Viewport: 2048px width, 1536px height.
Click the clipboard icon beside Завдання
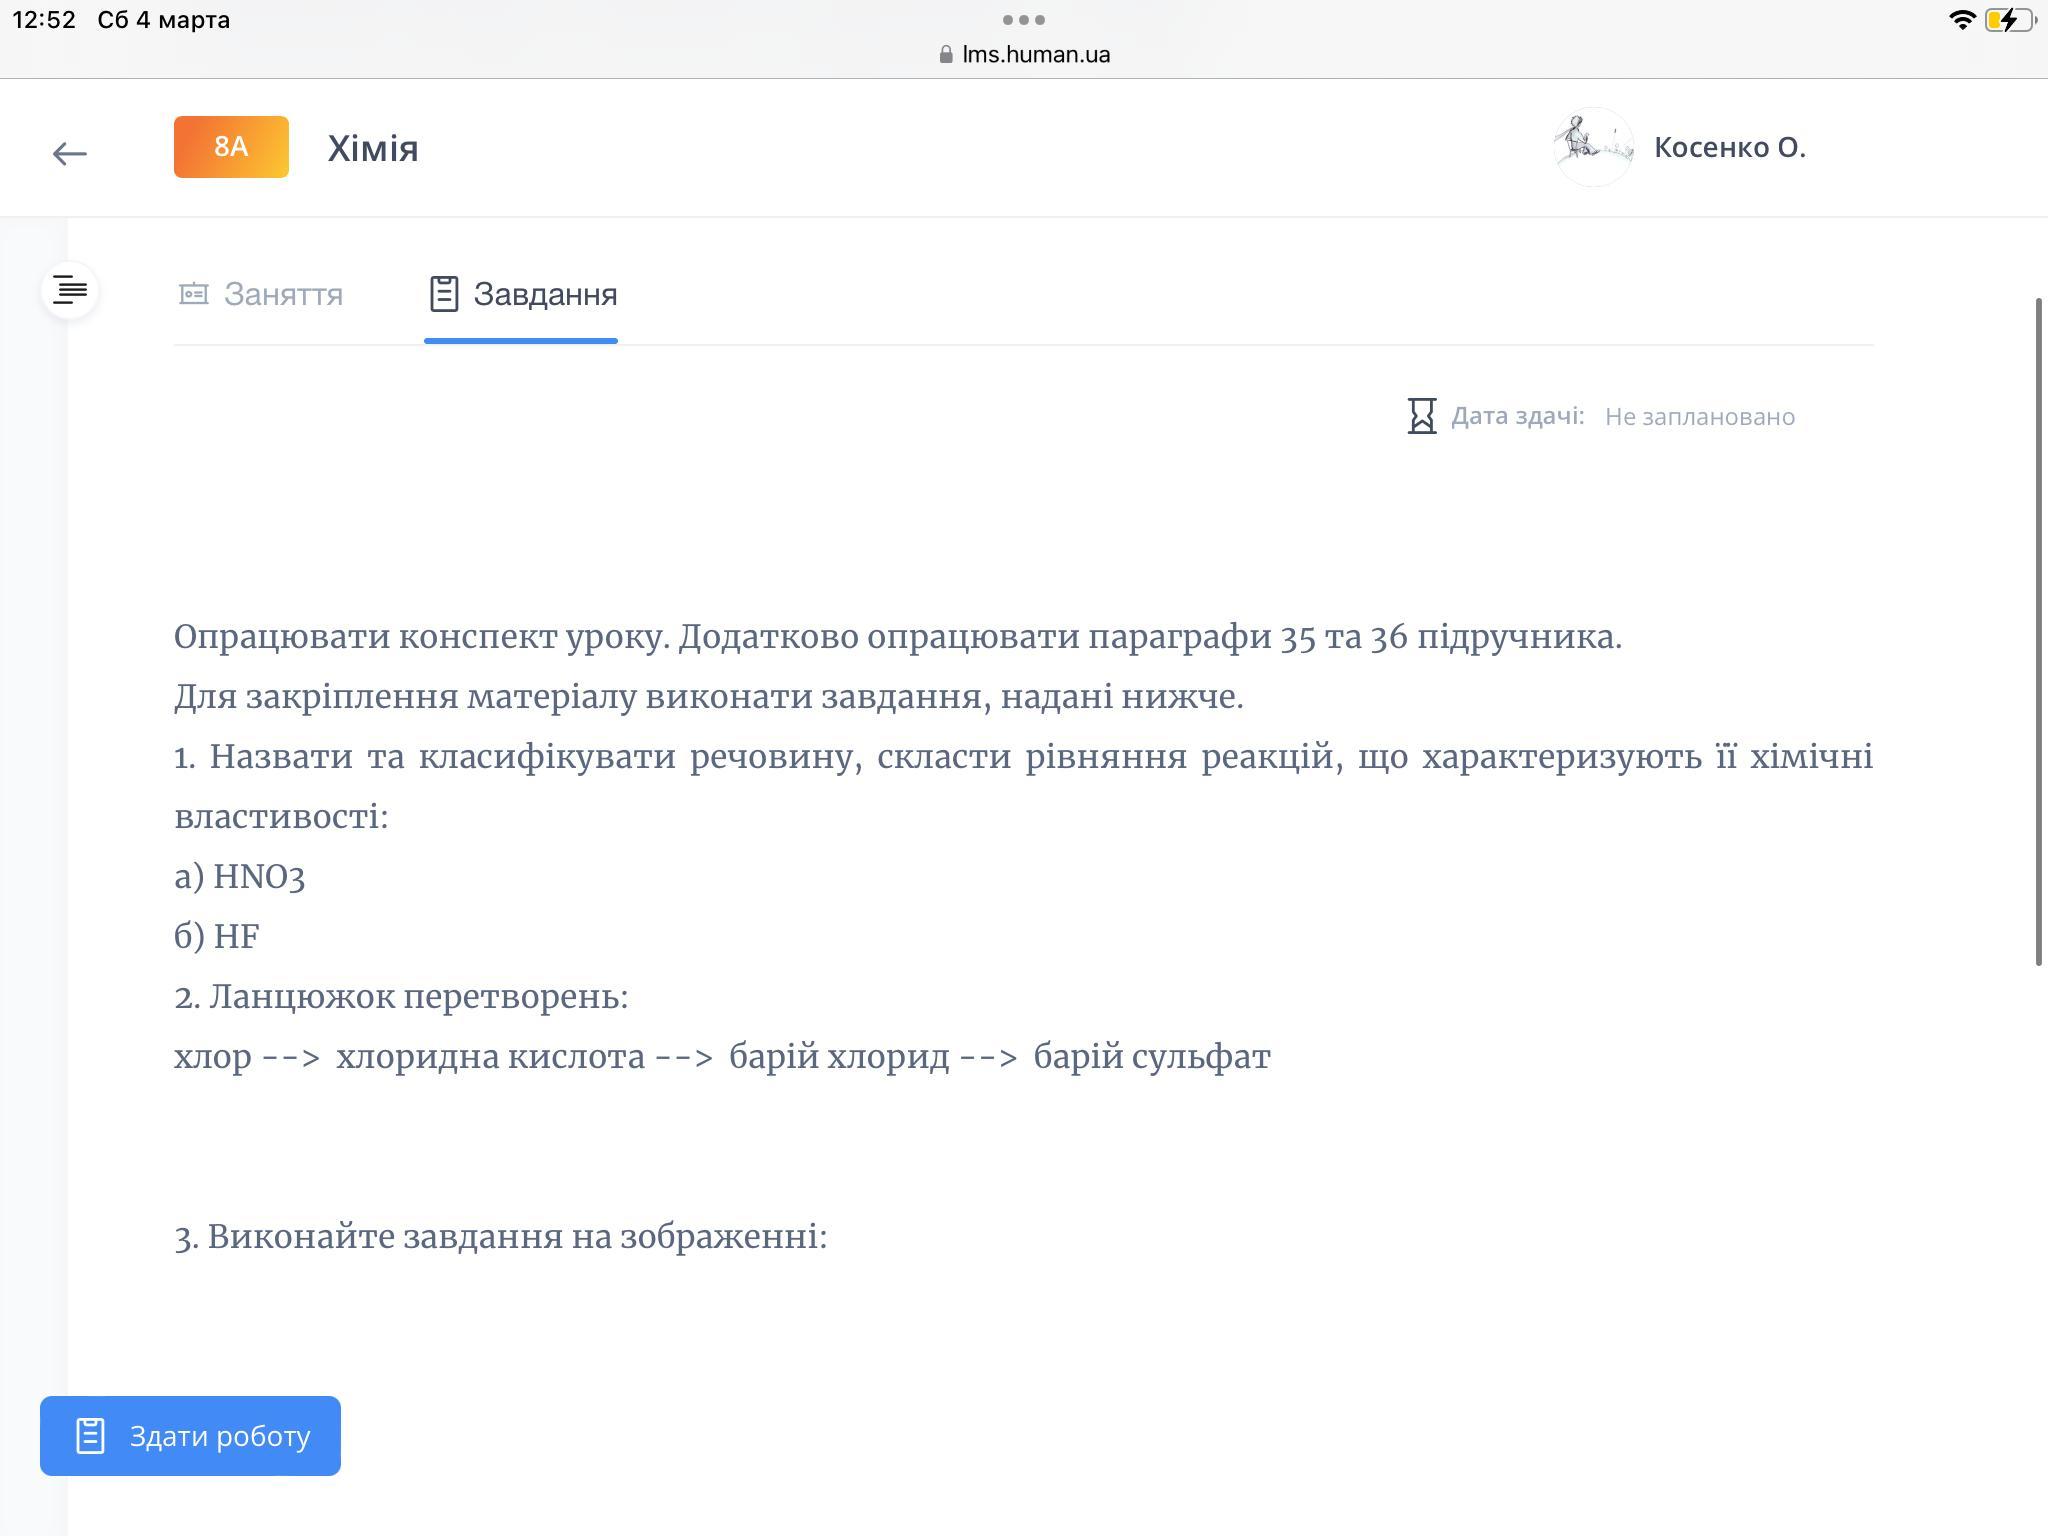(x=443, y=294)
